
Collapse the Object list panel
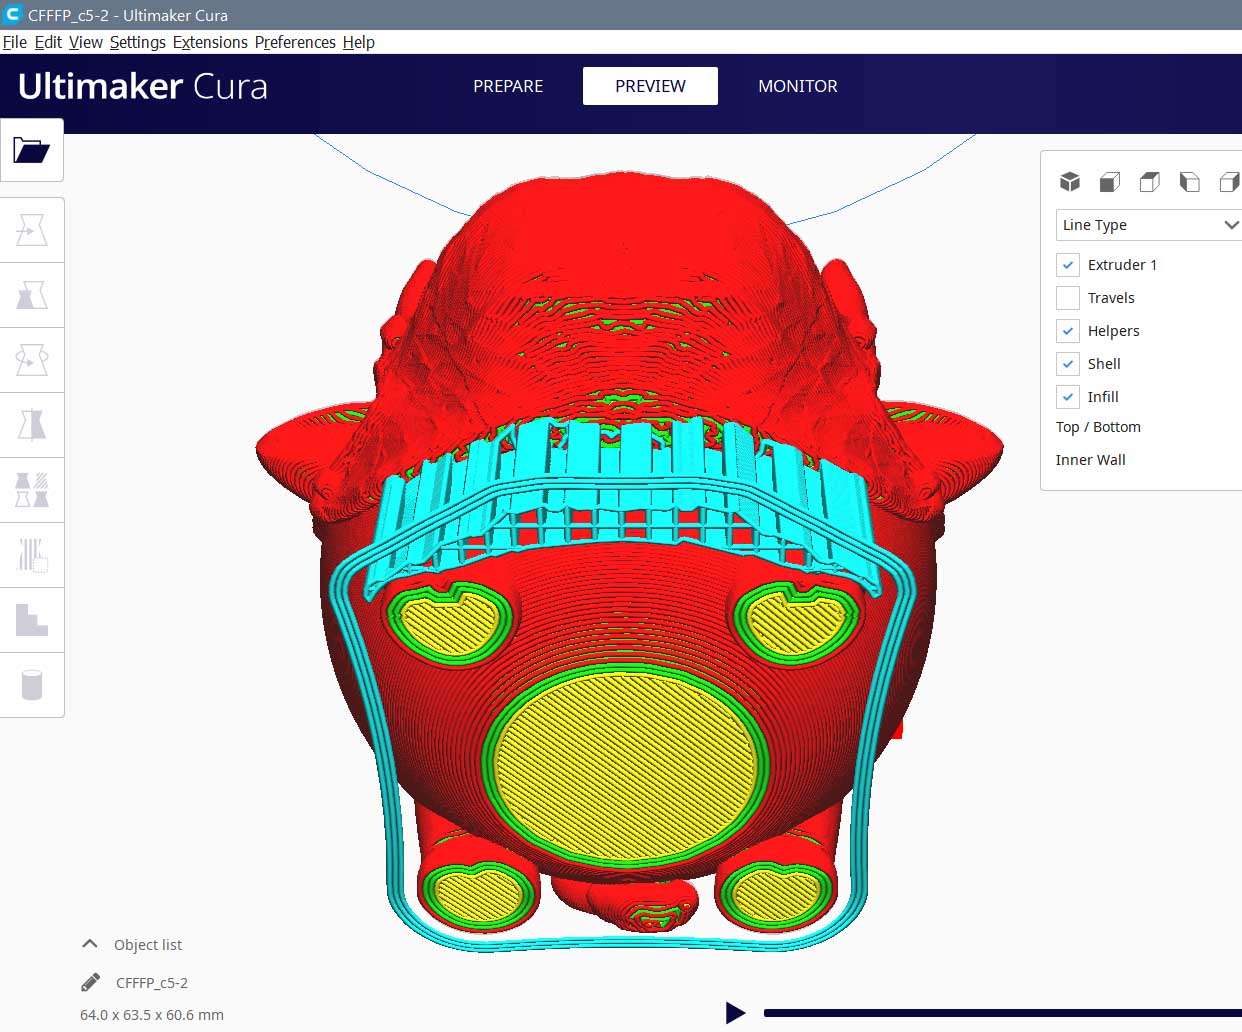tap(90, 944)
